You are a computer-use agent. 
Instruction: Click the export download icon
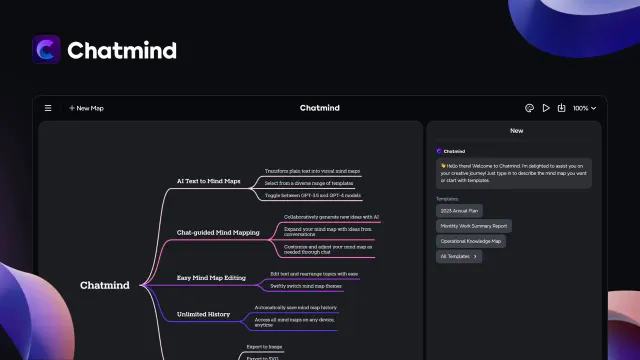coord(562,108)
